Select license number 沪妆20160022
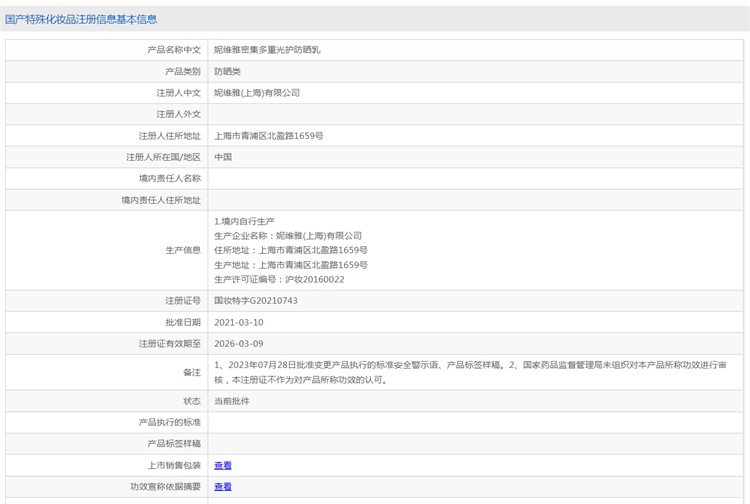The image size is (750, 504). coord(315,279)
